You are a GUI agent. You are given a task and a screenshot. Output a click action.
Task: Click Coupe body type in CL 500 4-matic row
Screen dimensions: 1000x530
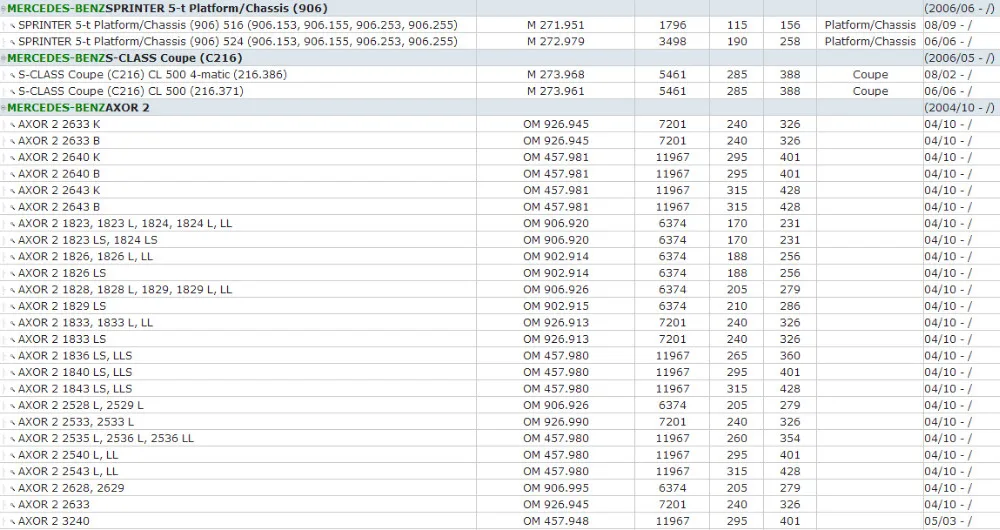click(x=870, y=75)
